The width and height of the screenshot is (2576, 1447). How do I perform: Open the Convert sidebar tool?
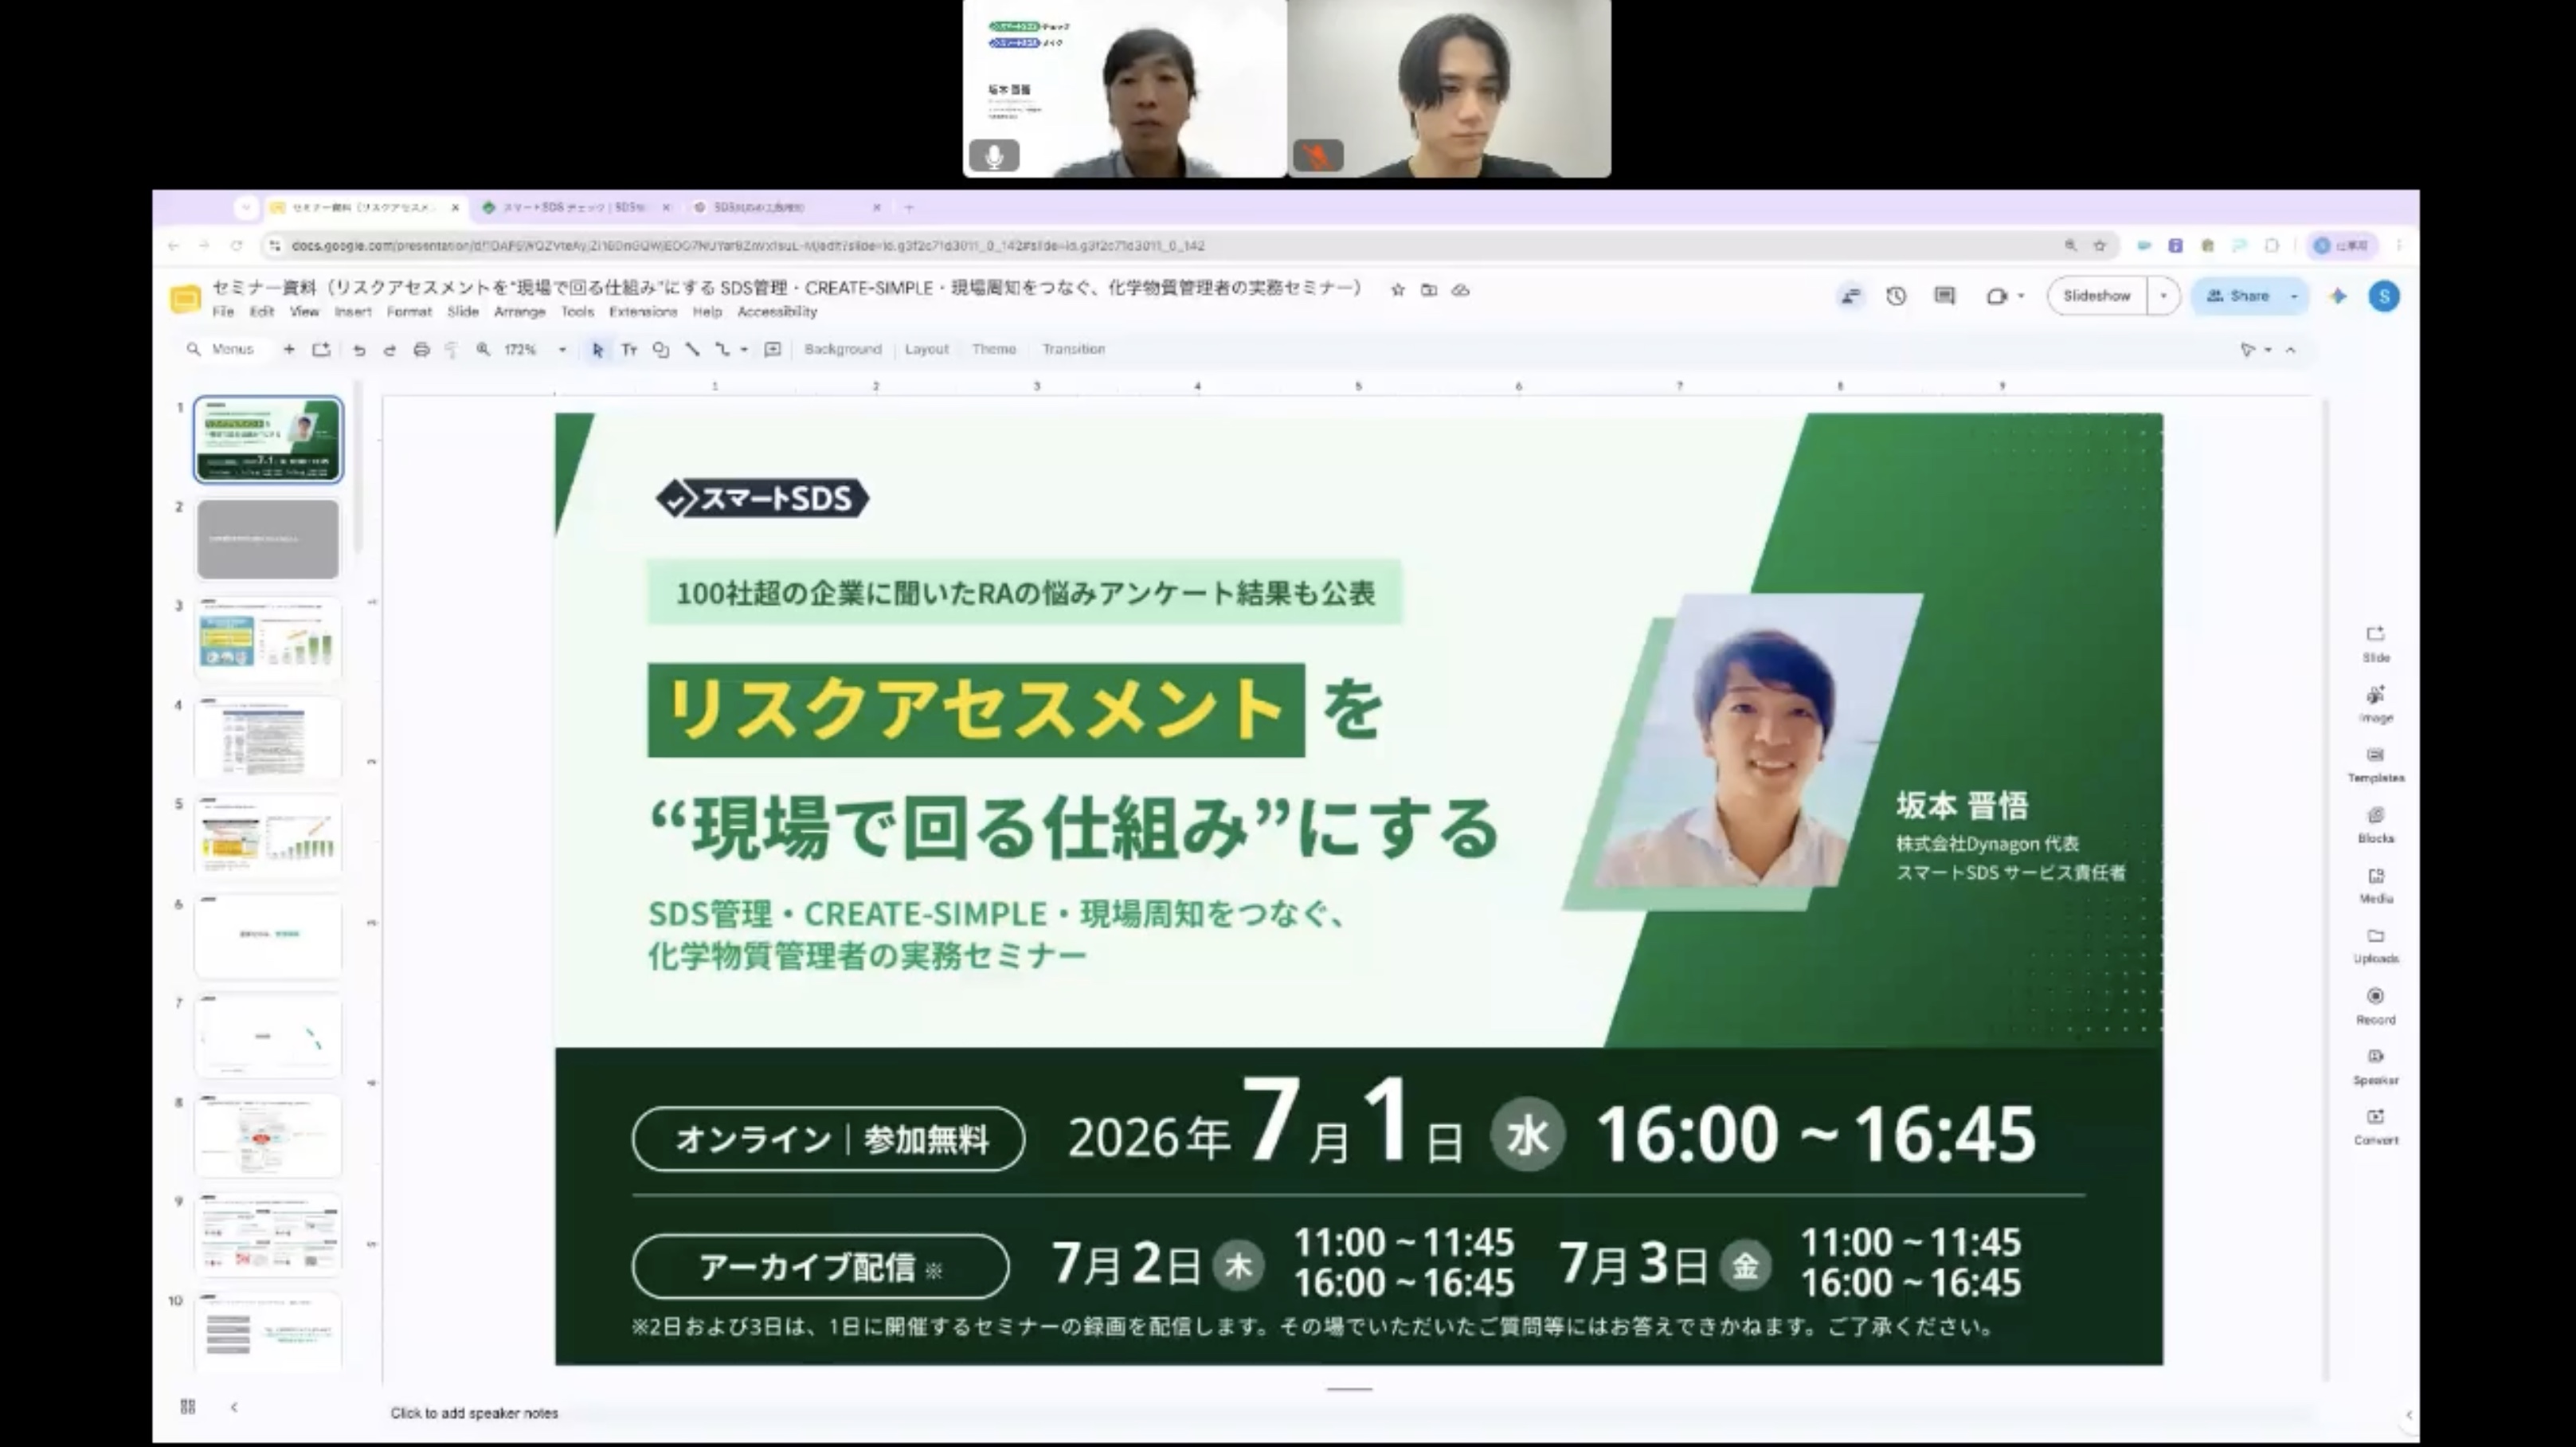(2376, 1126)
